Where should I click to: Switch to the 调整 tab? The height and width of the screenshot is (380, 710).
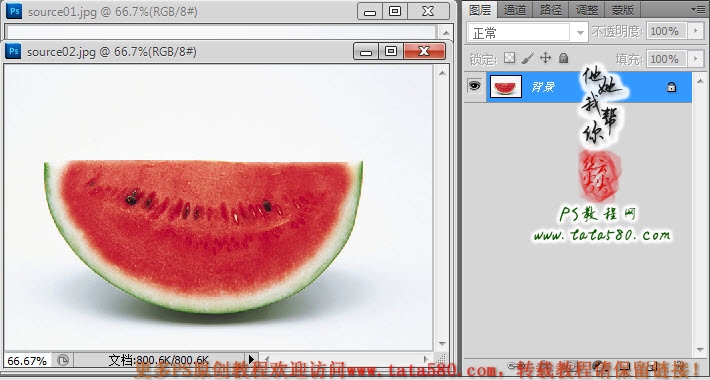[587, 10]
